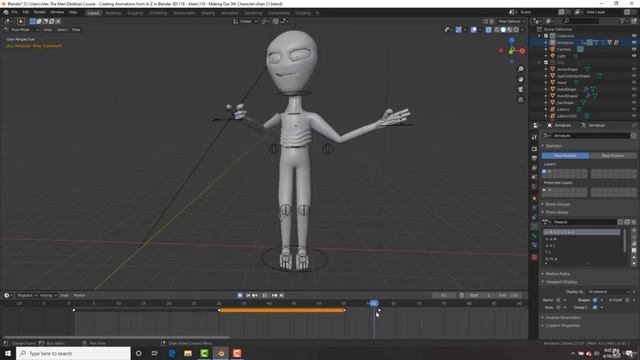Open the Playback dropdown in timeline
The image size is (640, 360).
(27, 296)
